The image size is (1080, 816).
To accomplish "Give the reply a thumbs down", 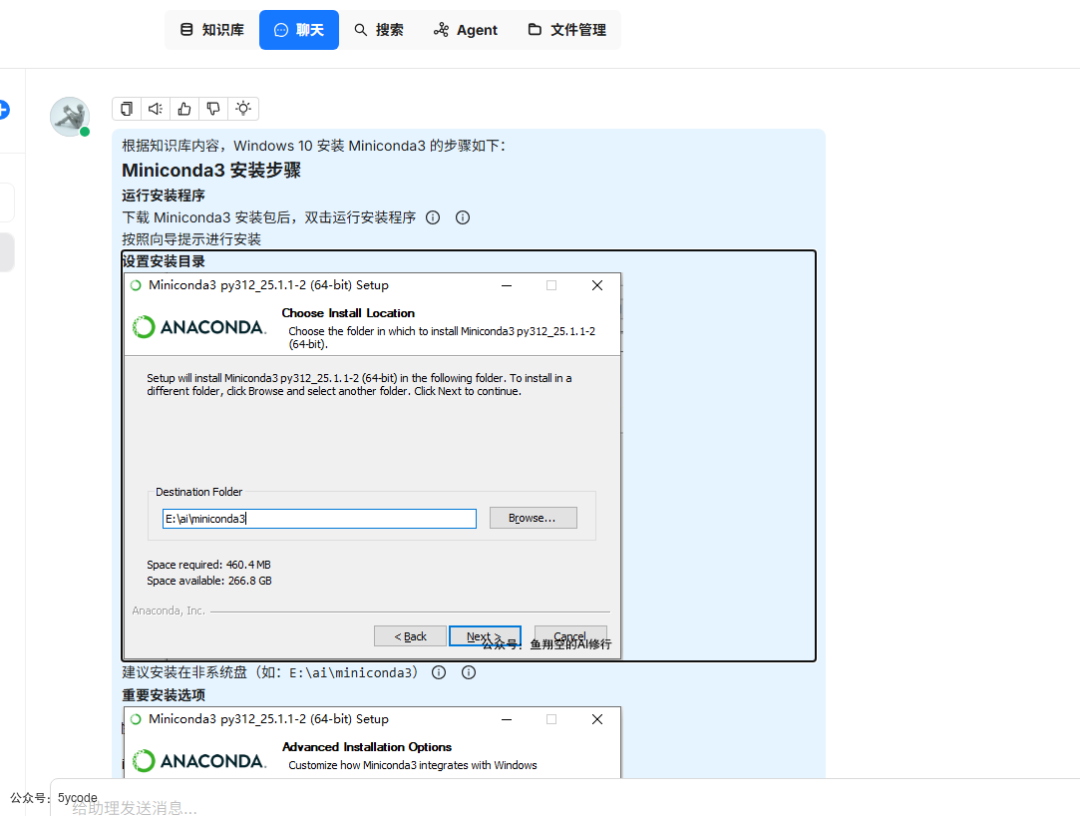I will pyautogui.click(x=214, y=109).
